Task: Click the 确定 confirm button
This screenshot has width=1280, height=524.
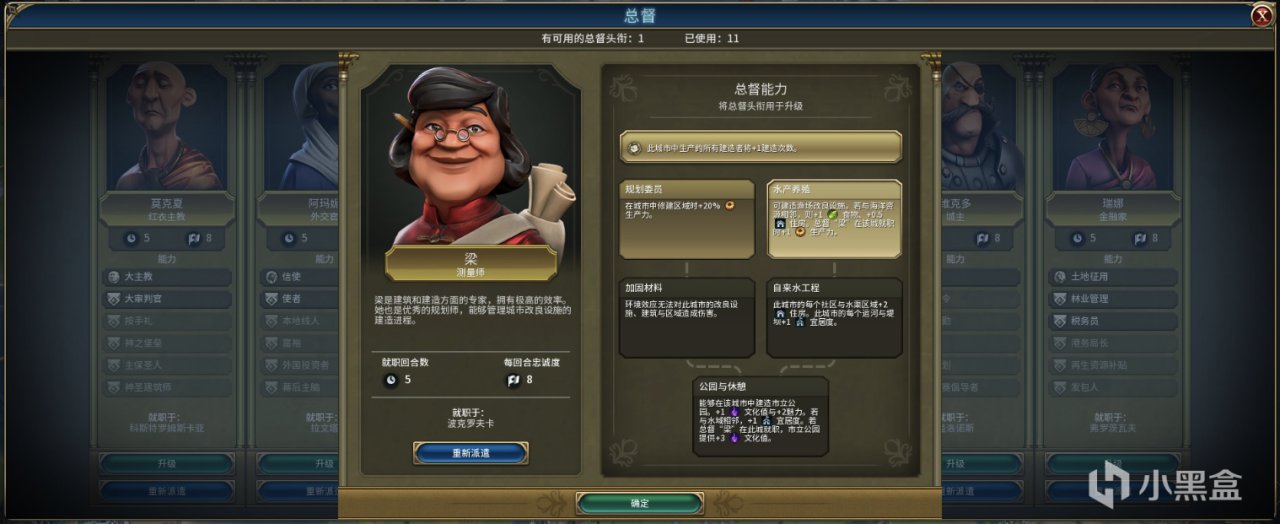Action: point(640,503)
